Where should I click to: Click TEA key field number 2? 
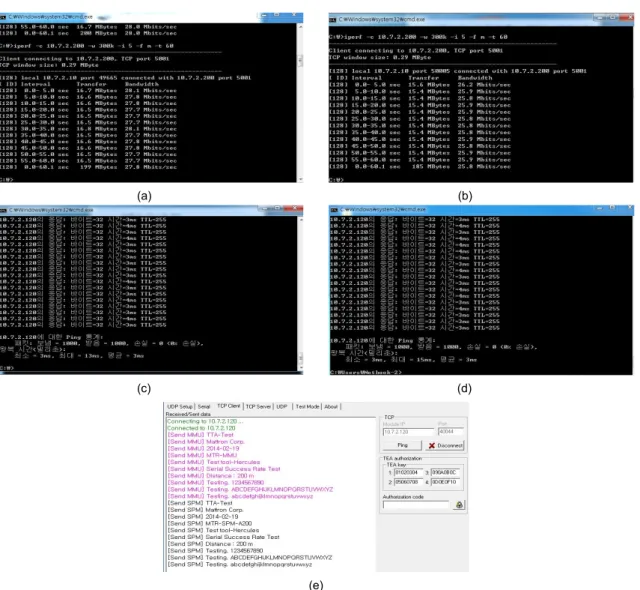pos(408,482)
